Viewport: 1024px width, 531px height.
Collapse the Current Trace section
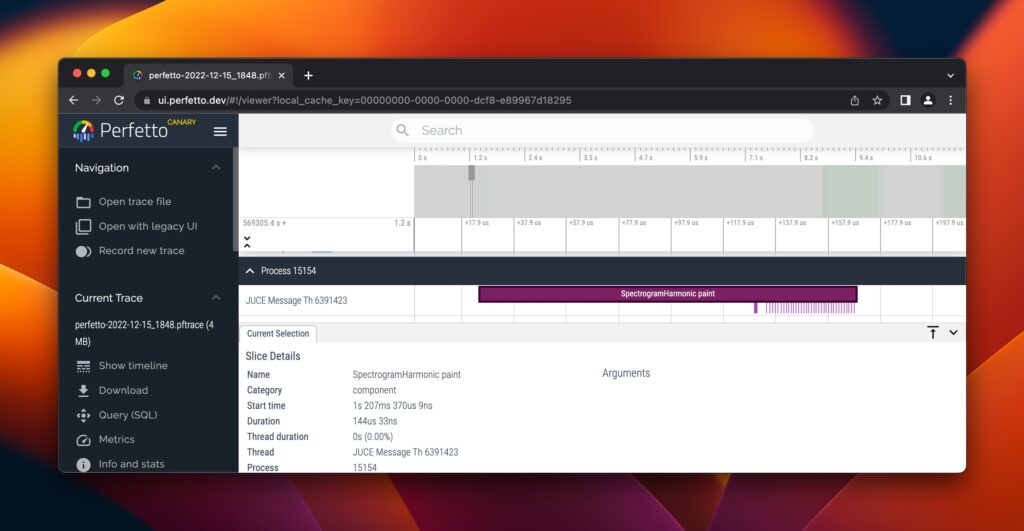(216, 298)
